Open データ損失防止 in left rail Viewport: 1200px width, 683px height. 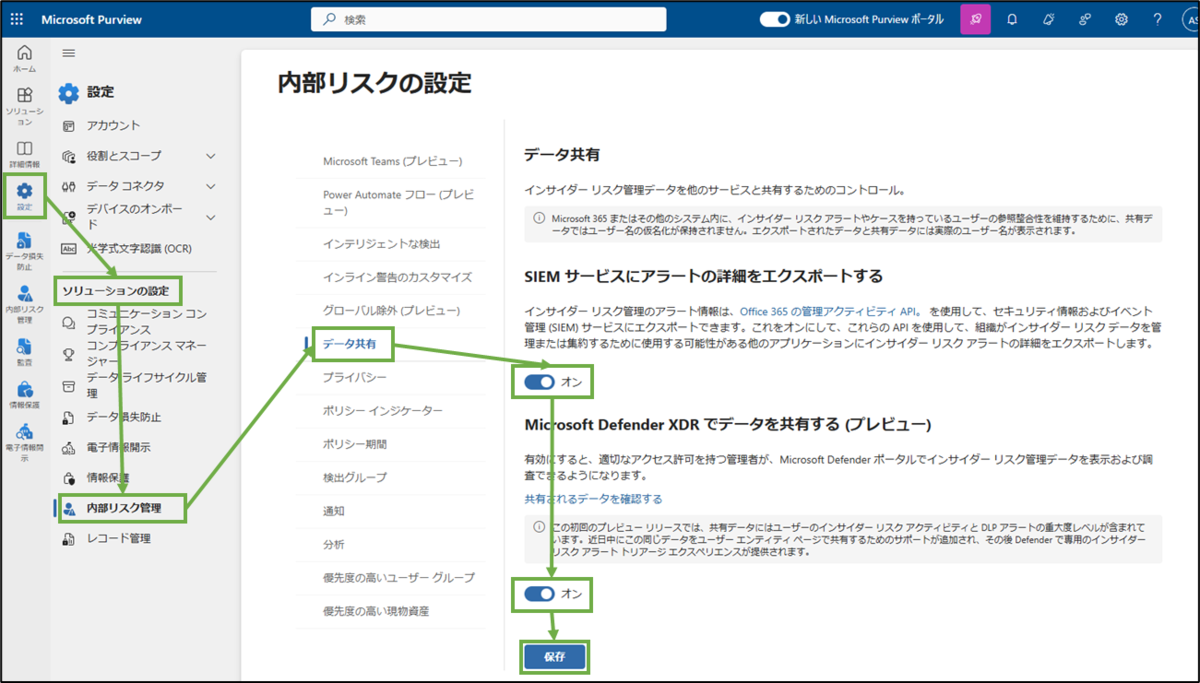pyautogui.click(x=25, y=251)
